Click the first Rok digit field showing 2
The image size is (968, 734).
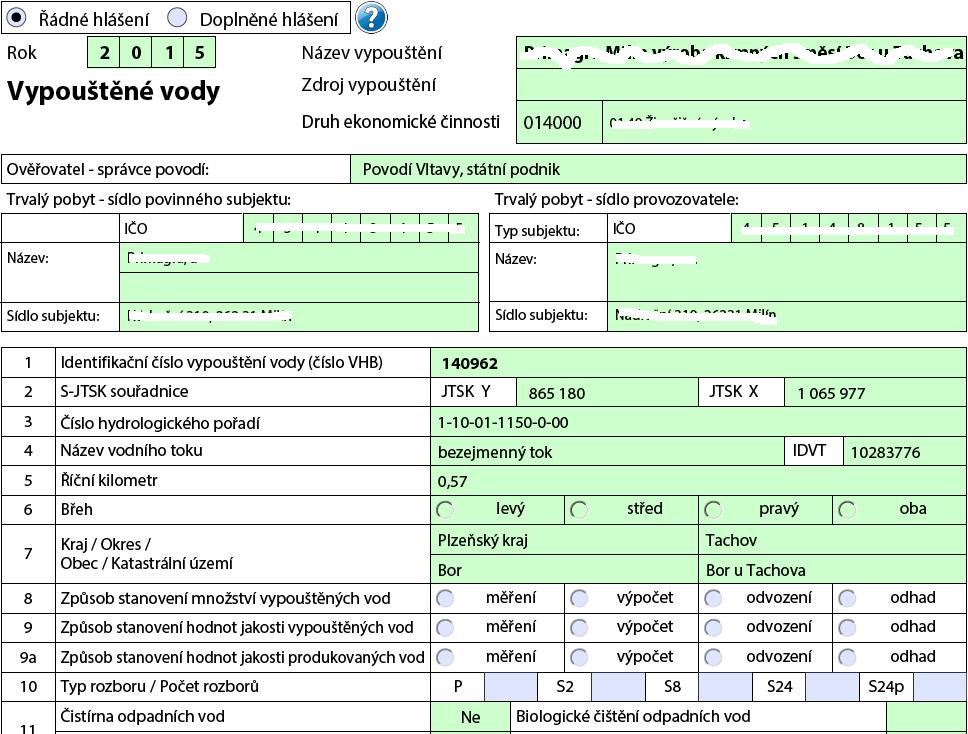pyautogui.click(x=104, y=52)
